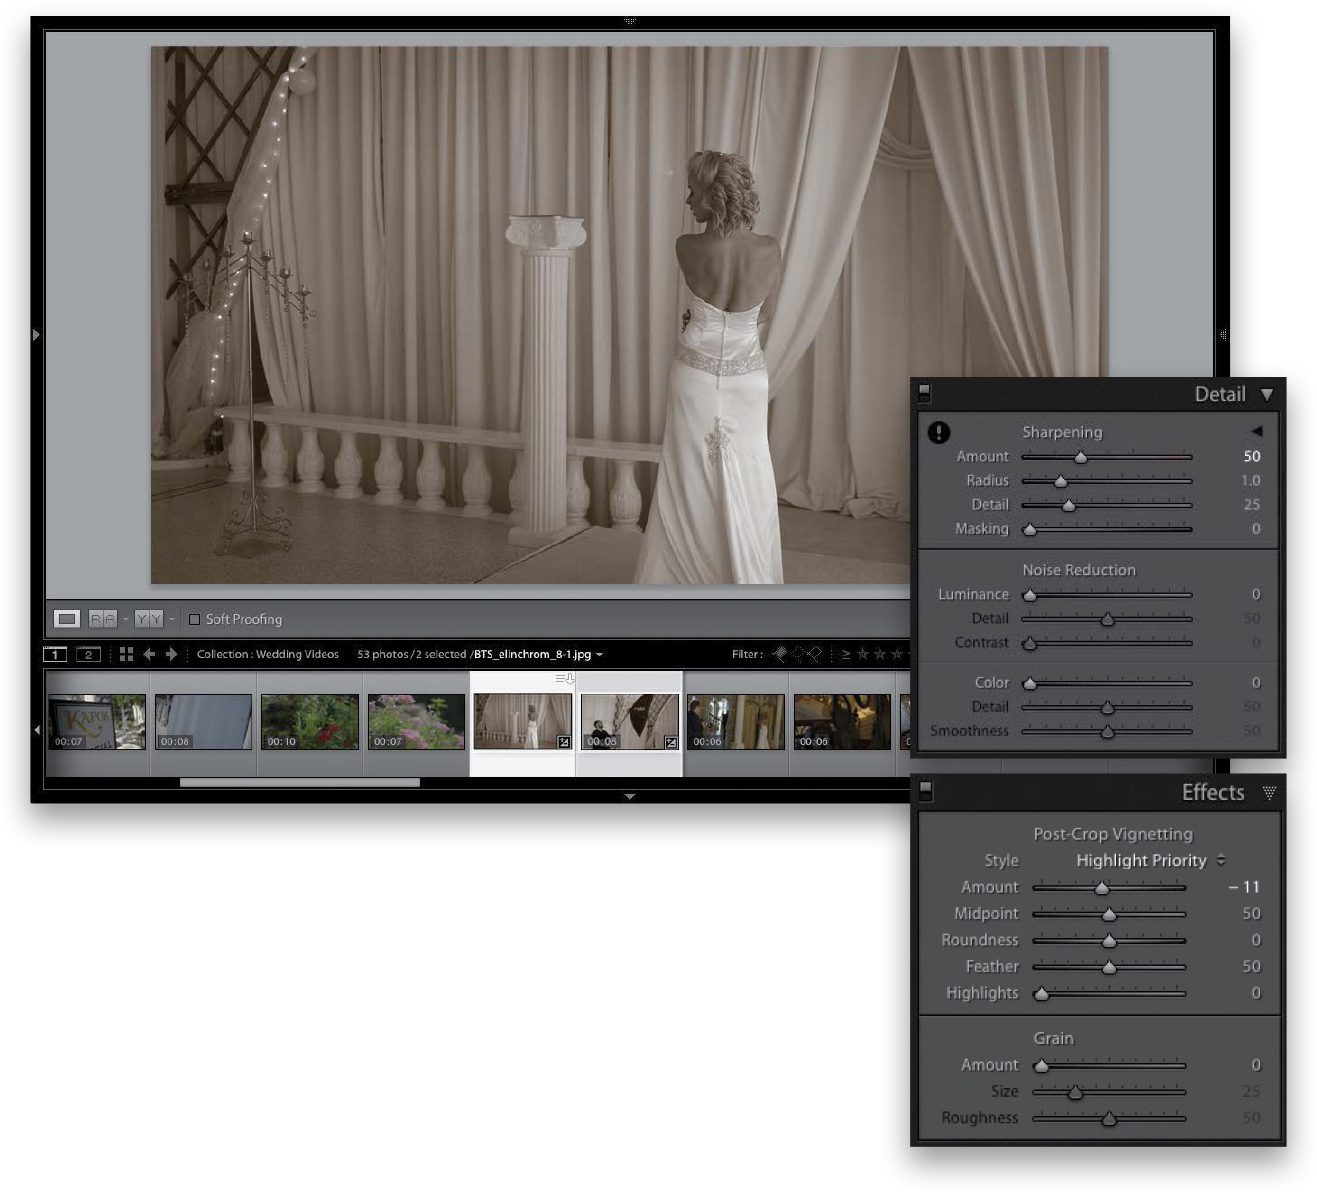Set filter rating to first star
Screen dimensions: 1317x1192
click(x=863, y=654)
